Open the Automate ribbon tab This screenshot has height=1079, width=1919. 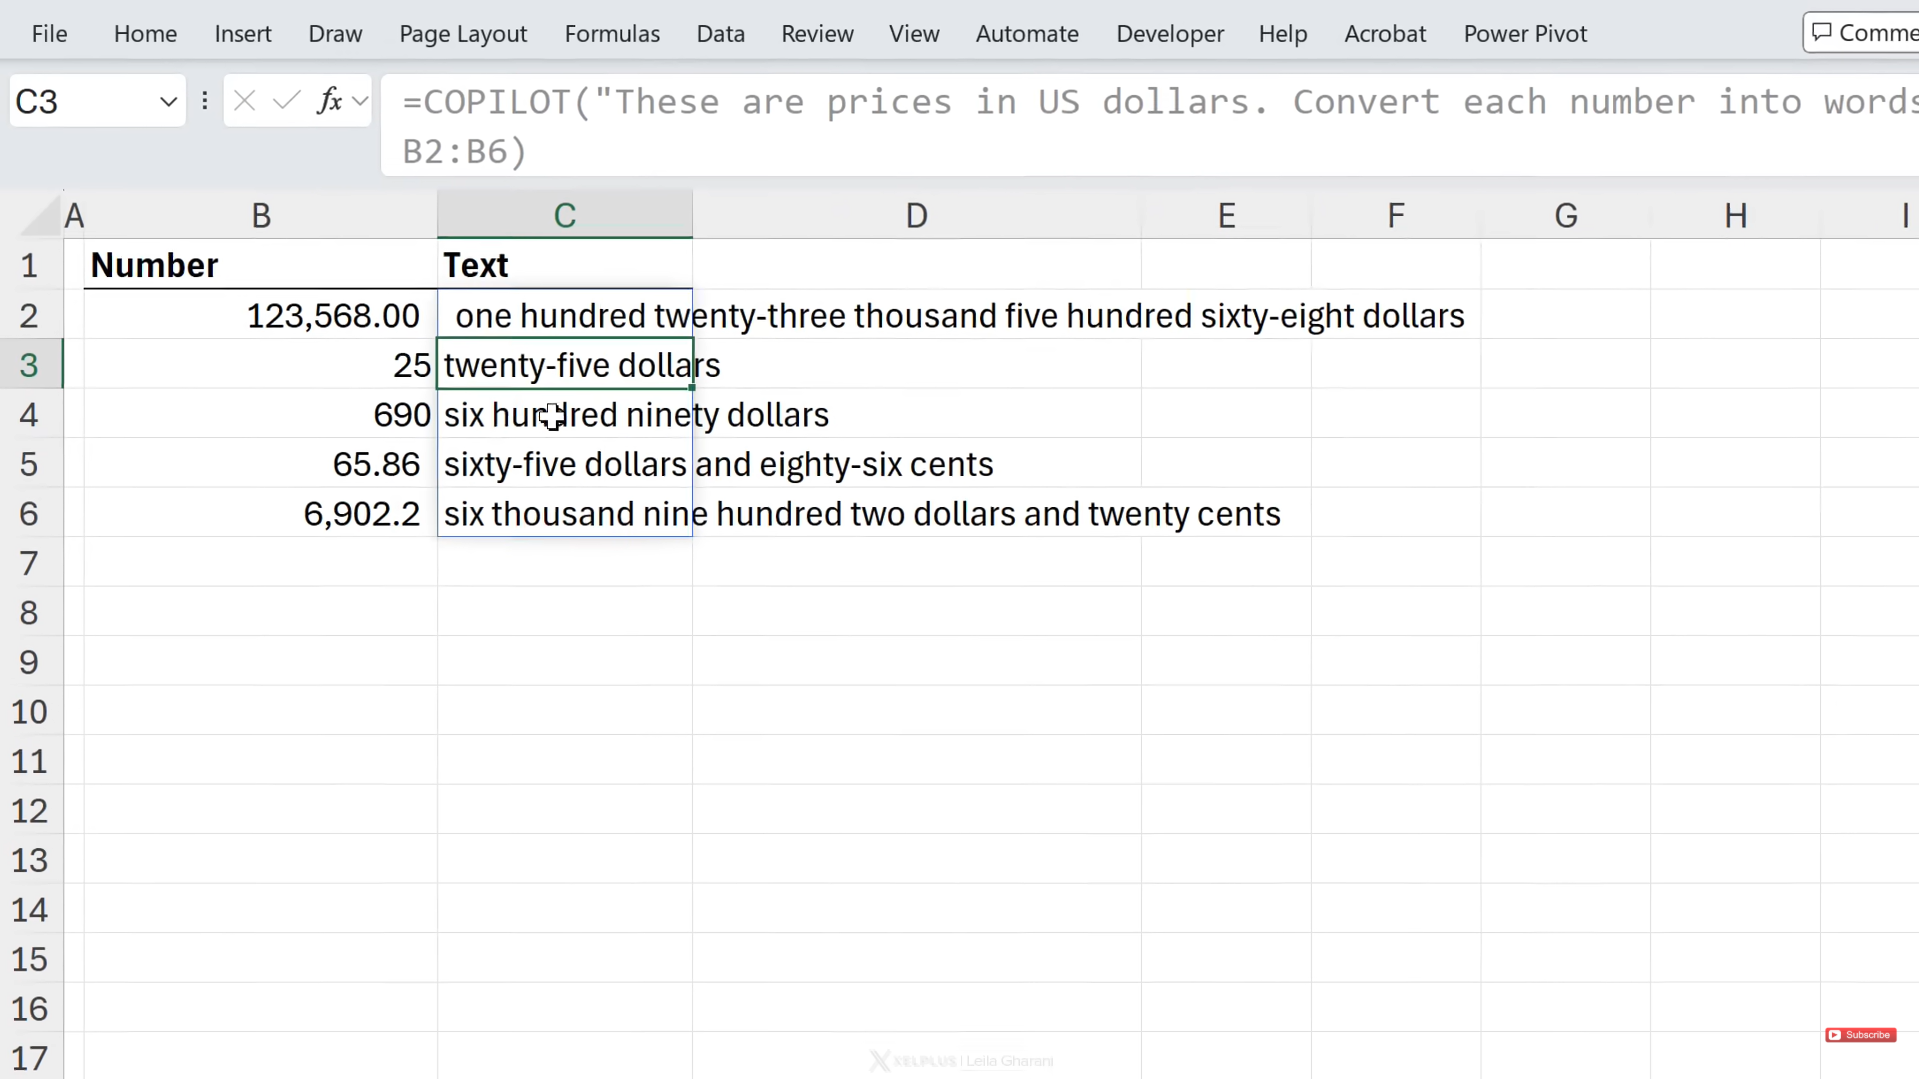tap(1027, 33)
